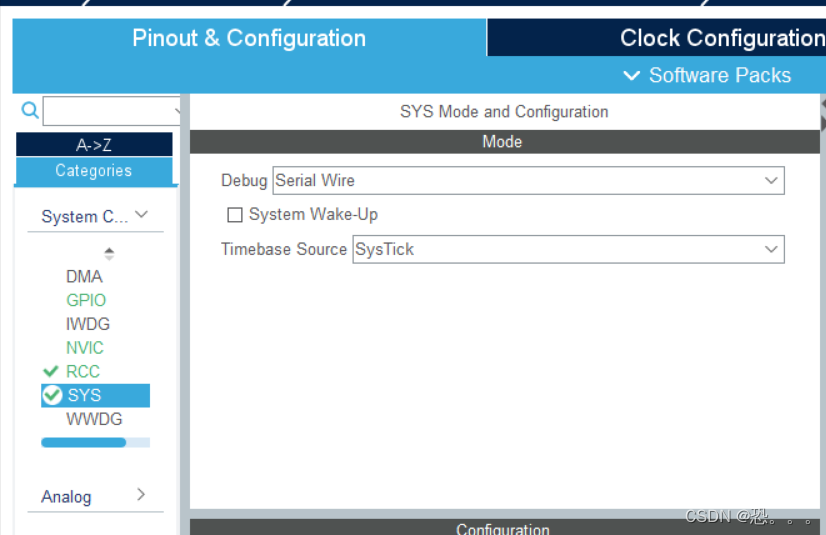
Task: Switch to the Clock Configuration tab
Action: click(x=656, y=37)
